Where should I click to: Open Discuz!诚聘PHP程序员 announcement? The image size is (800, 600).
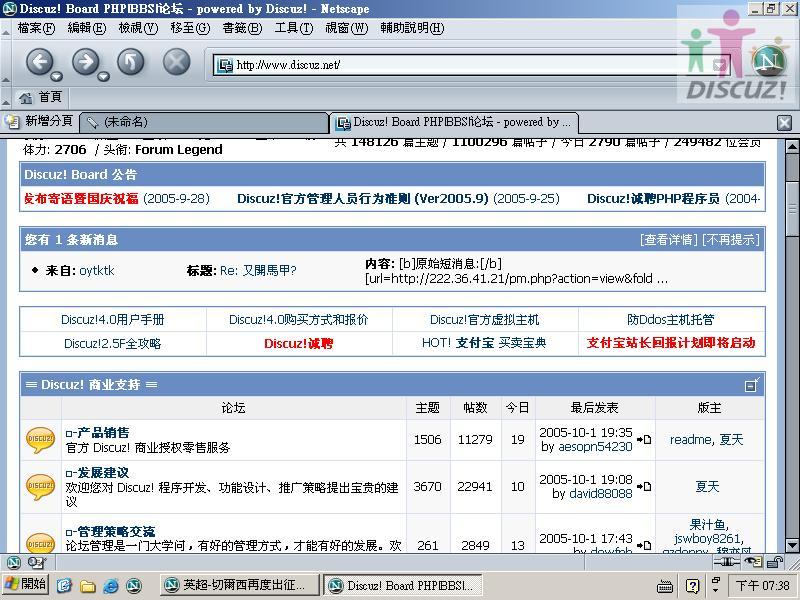(x=653, y=198)
